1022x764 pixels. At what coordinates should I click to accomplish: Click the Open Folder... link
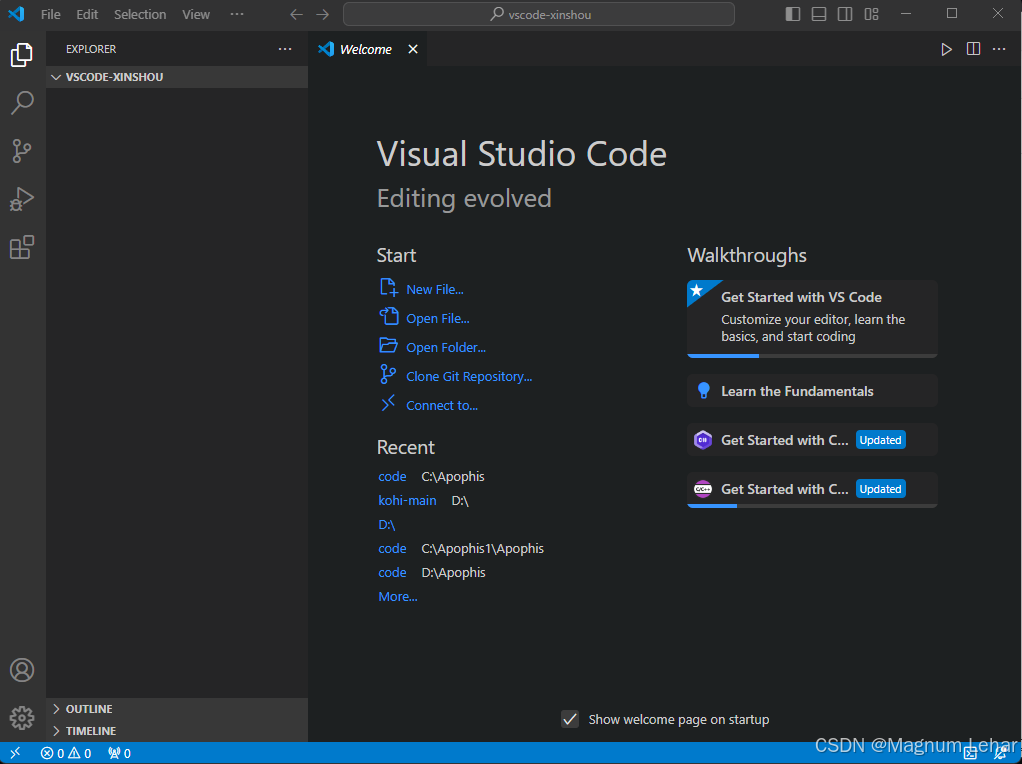(446, 347)
